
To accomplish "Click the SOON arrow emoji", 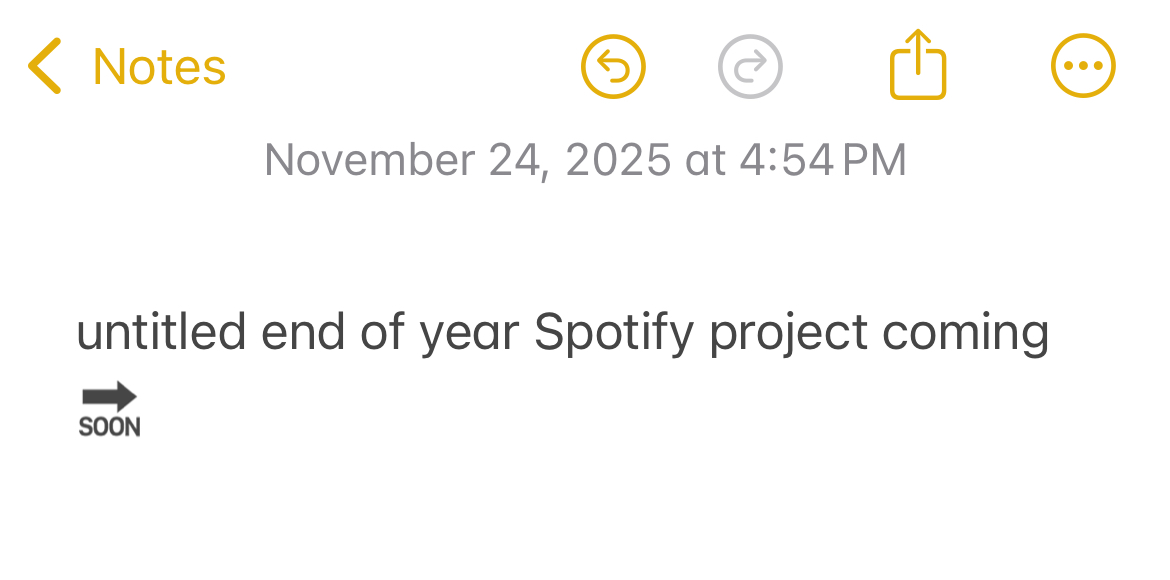I will coord(109,409).
